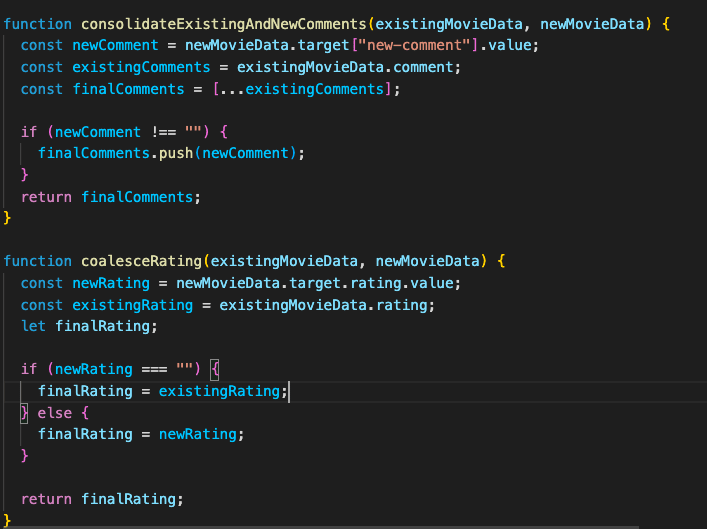
Task: Click newComment in its const declaration
Action: coord(115,45)
